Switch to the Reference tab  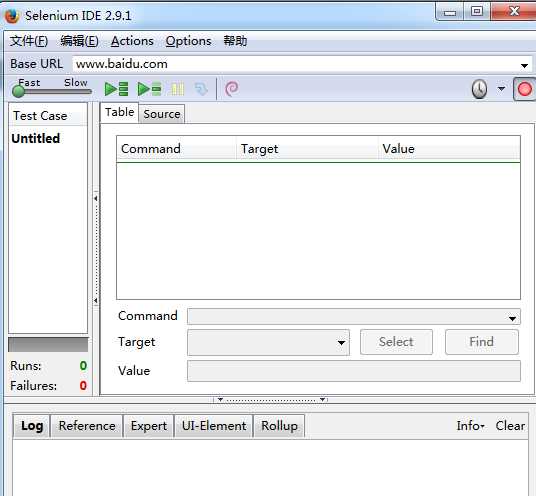(x=87, y=426)
